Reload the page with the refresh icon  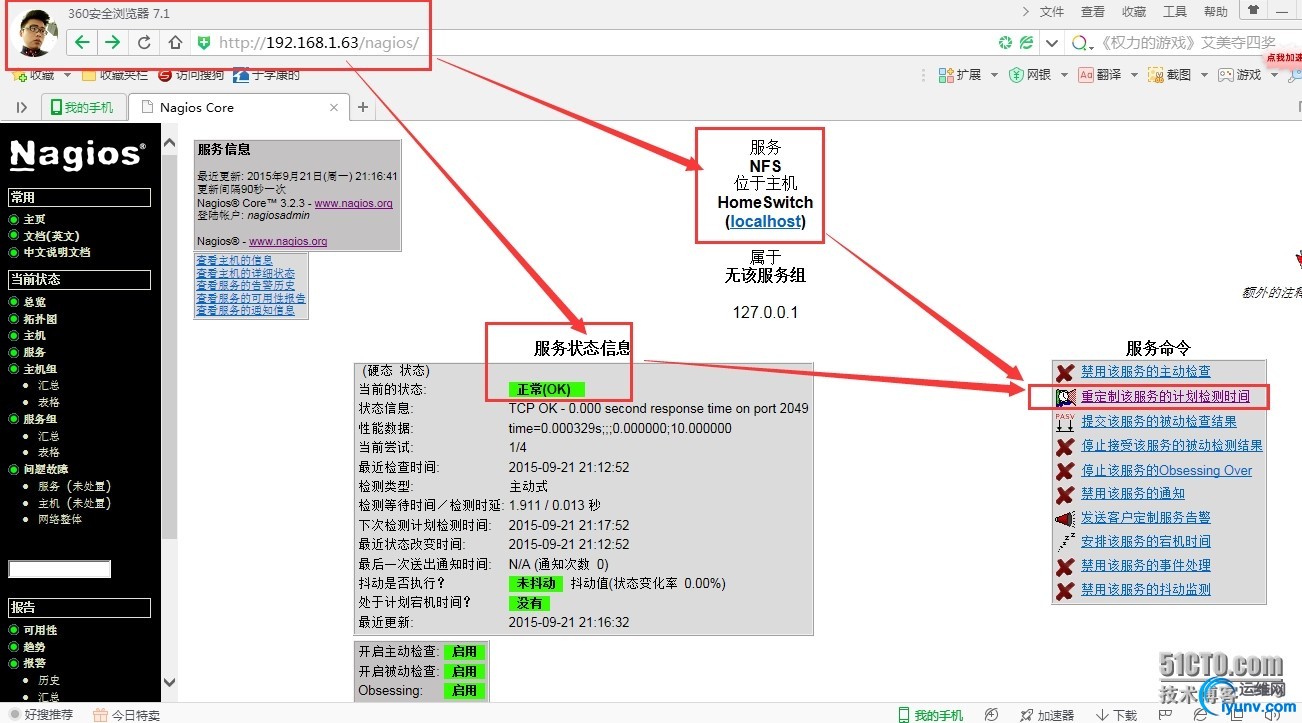click(144, 42)
